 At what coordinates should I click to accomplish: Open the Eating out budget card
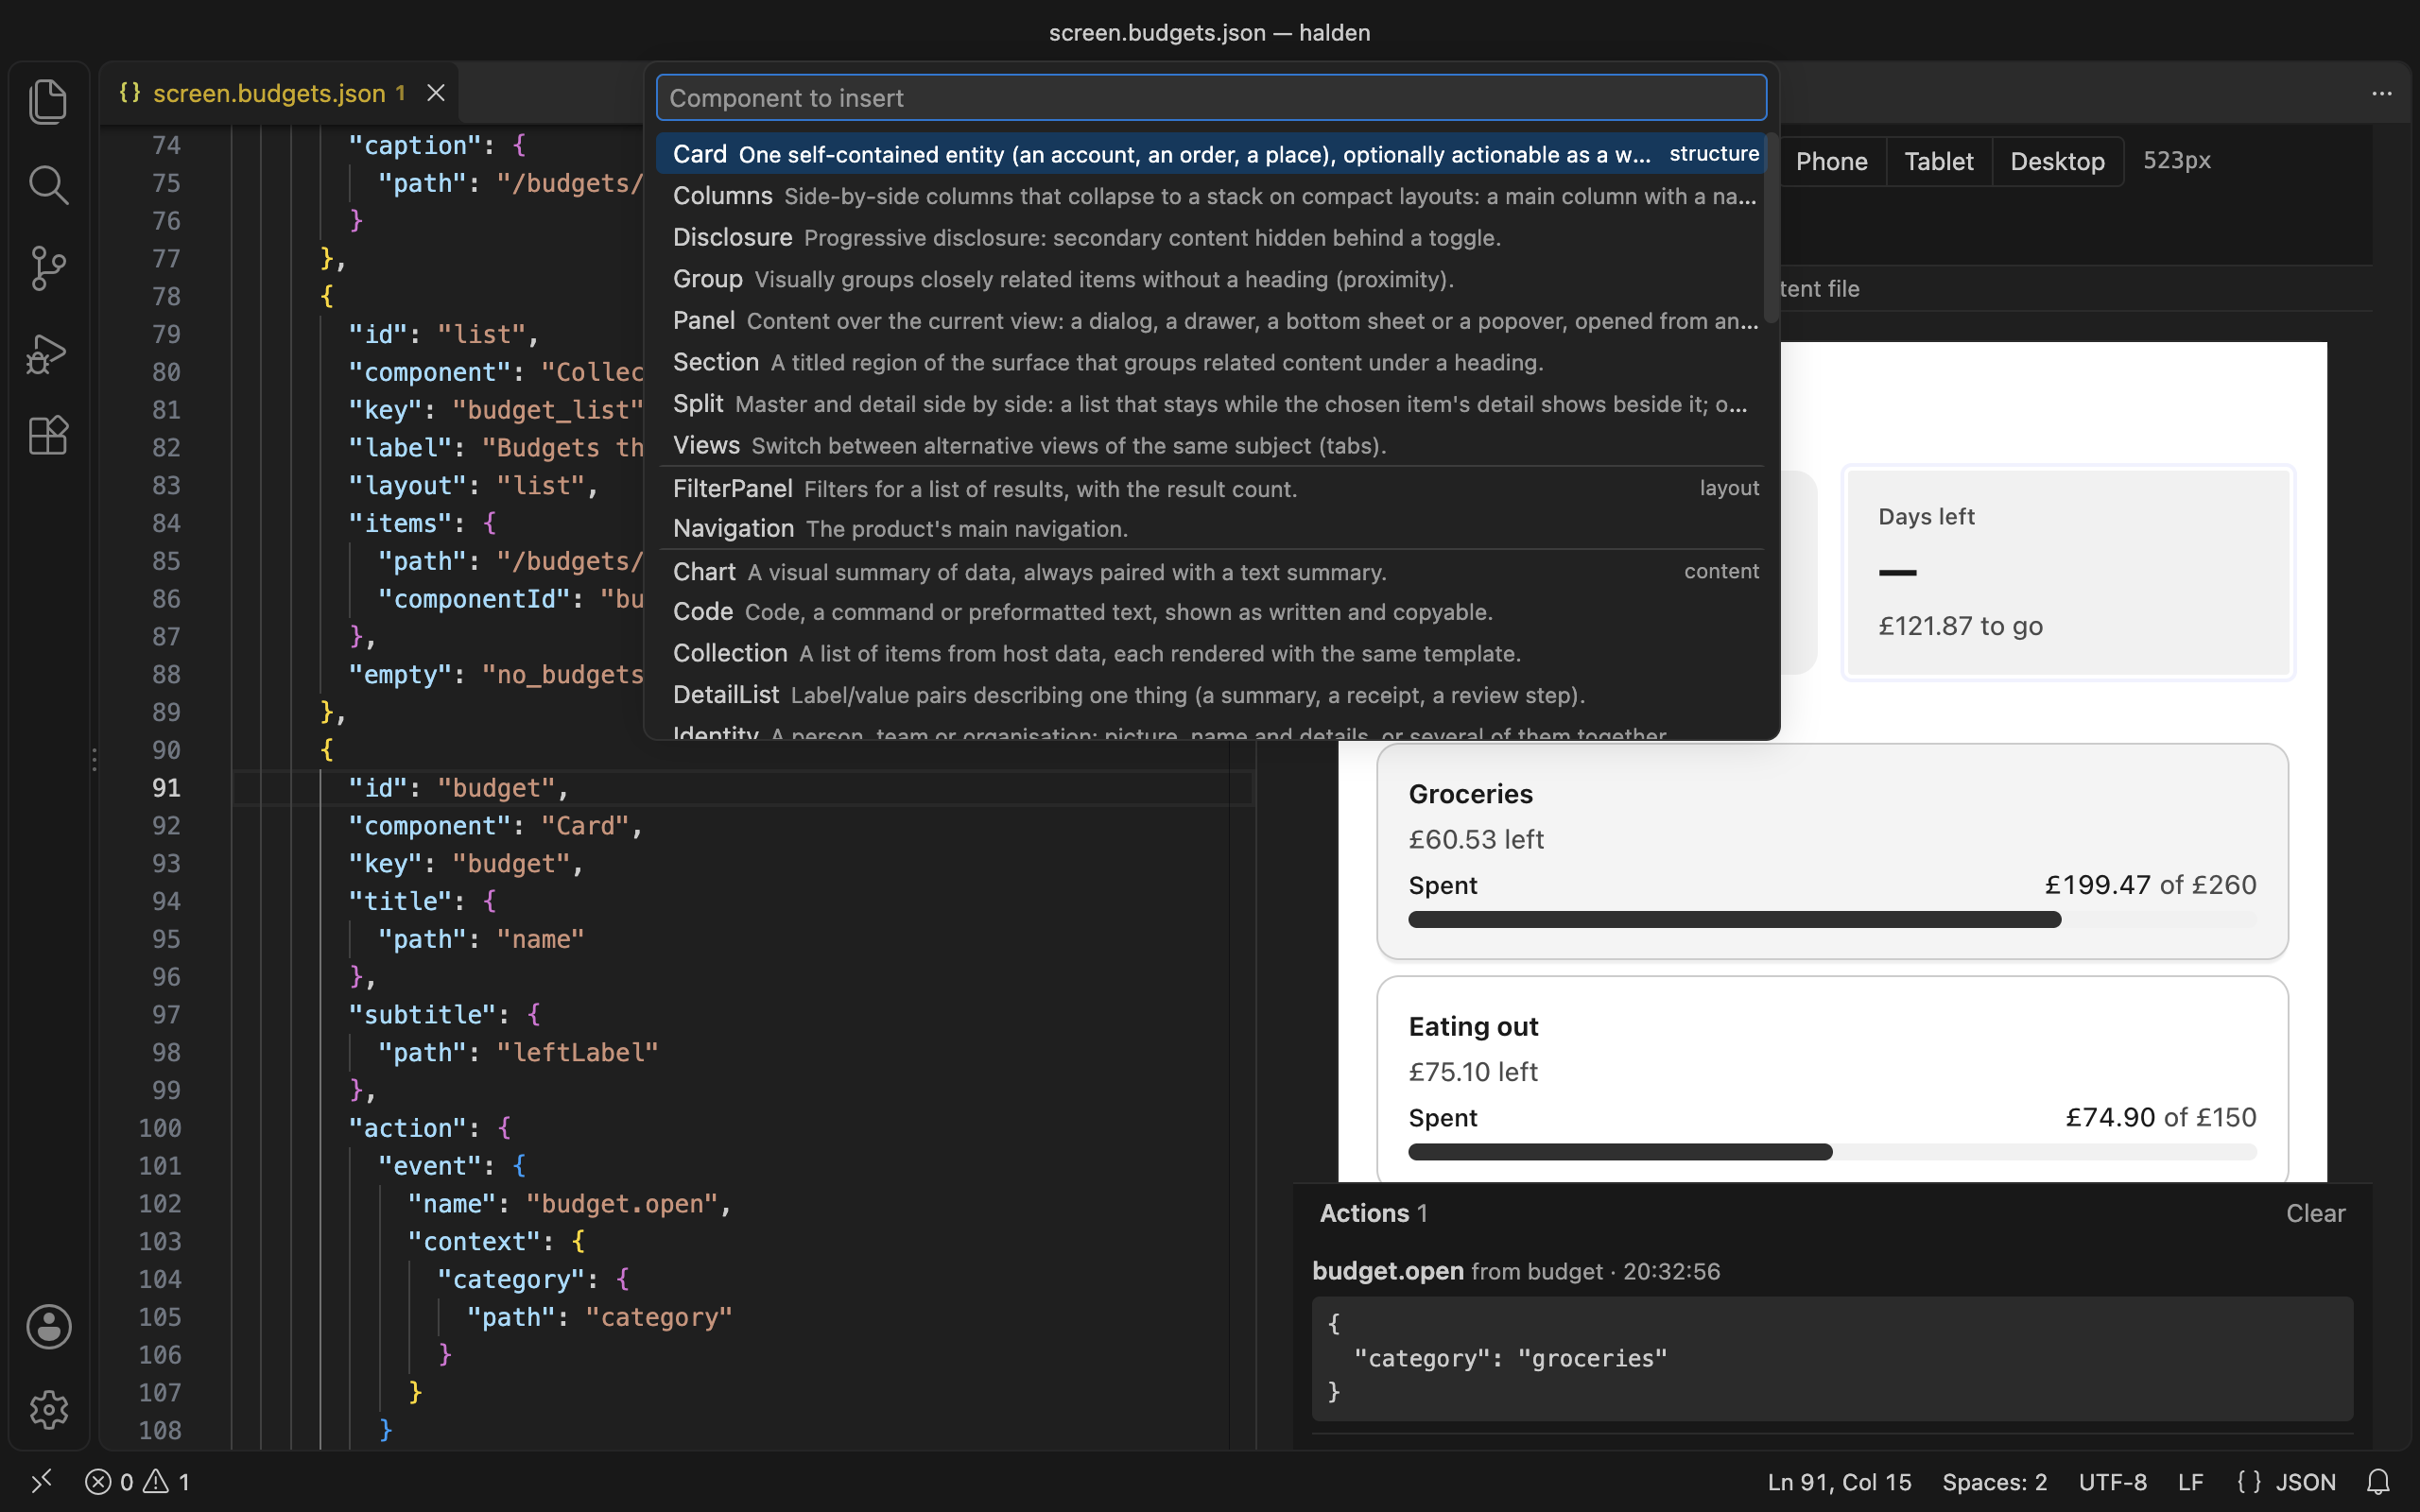(1832, 1079)
